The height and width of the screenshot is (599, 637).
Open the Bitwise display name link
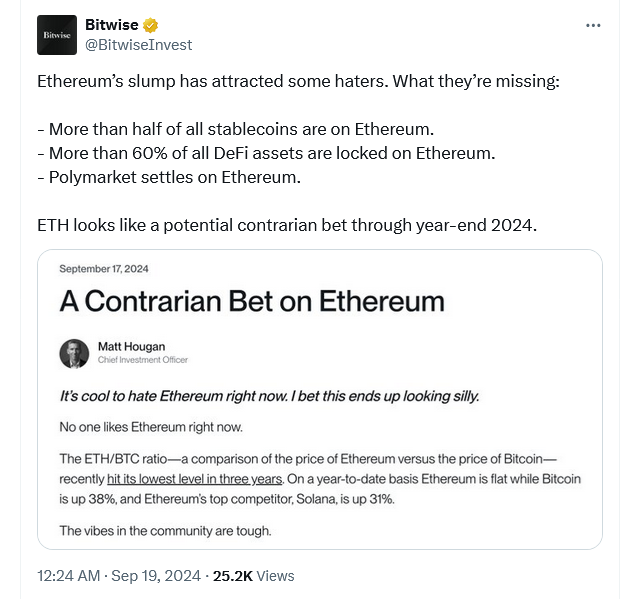[x=112, y=25]
